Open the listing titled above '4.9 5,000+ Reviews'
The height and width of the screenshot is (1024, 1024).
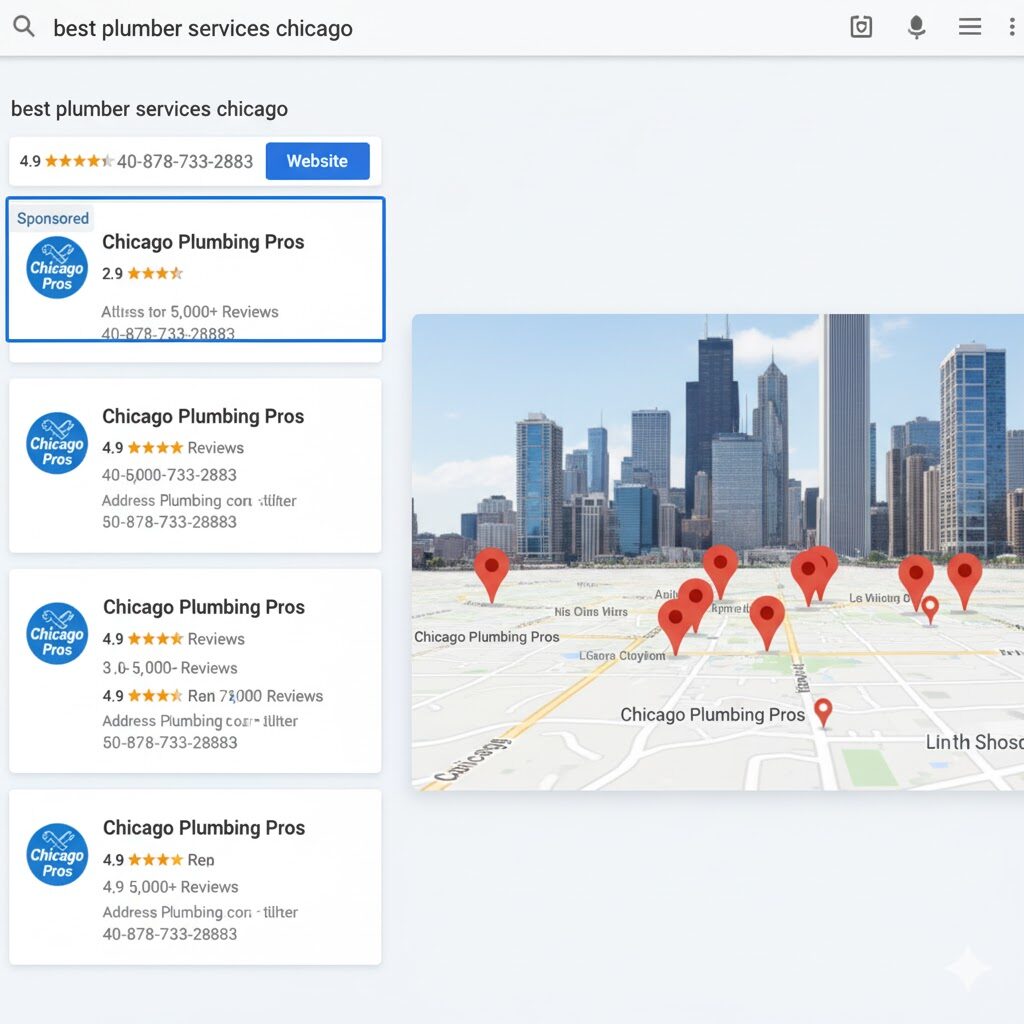tap(204, 828)
